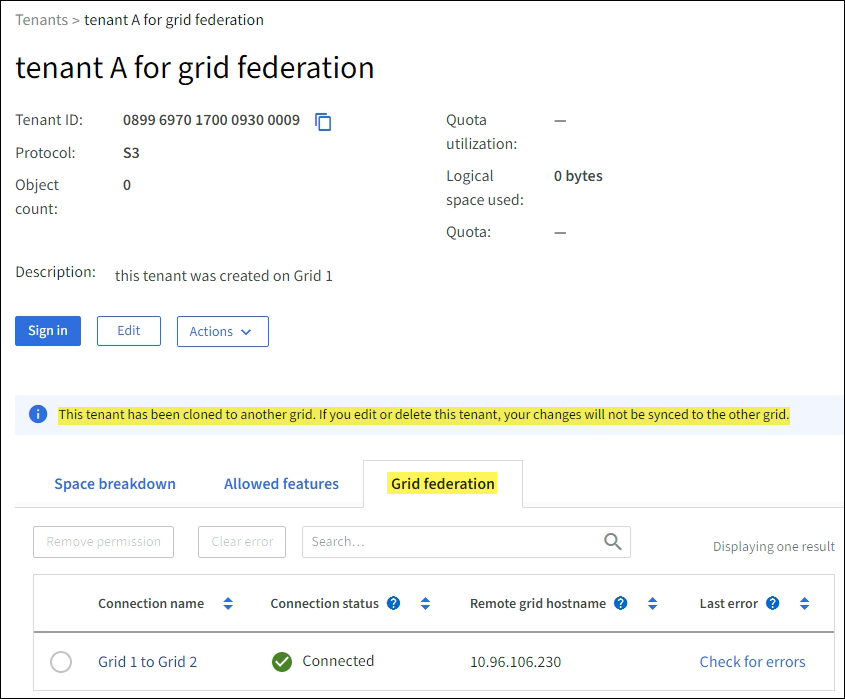845x699 pixels.
Task: Click the search magnifier icon
Action: coord(613,541)
